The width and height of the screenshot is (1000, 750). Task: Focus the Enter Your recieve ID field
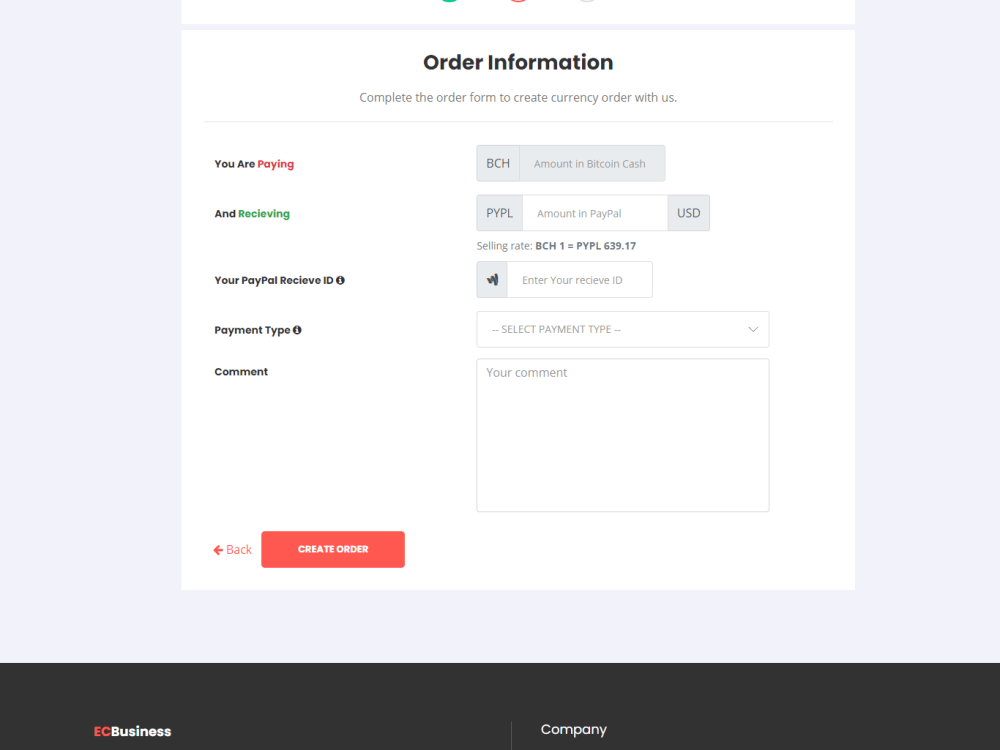click(580, 279)
